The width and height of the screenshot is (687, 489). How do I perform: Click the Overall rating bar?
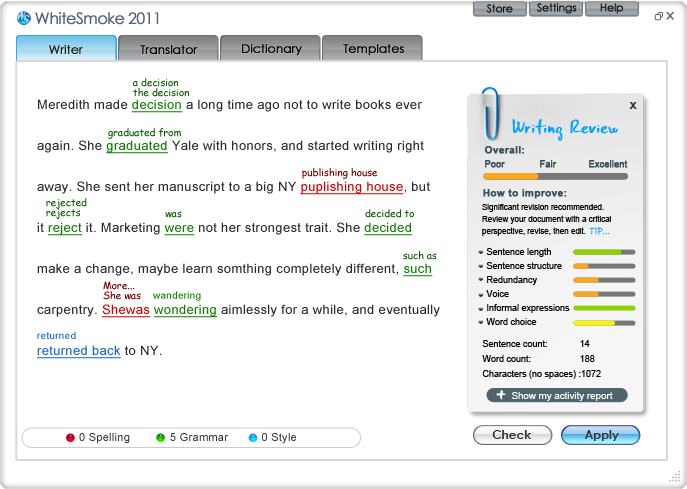pyautogui.click(x=555, y=177)
